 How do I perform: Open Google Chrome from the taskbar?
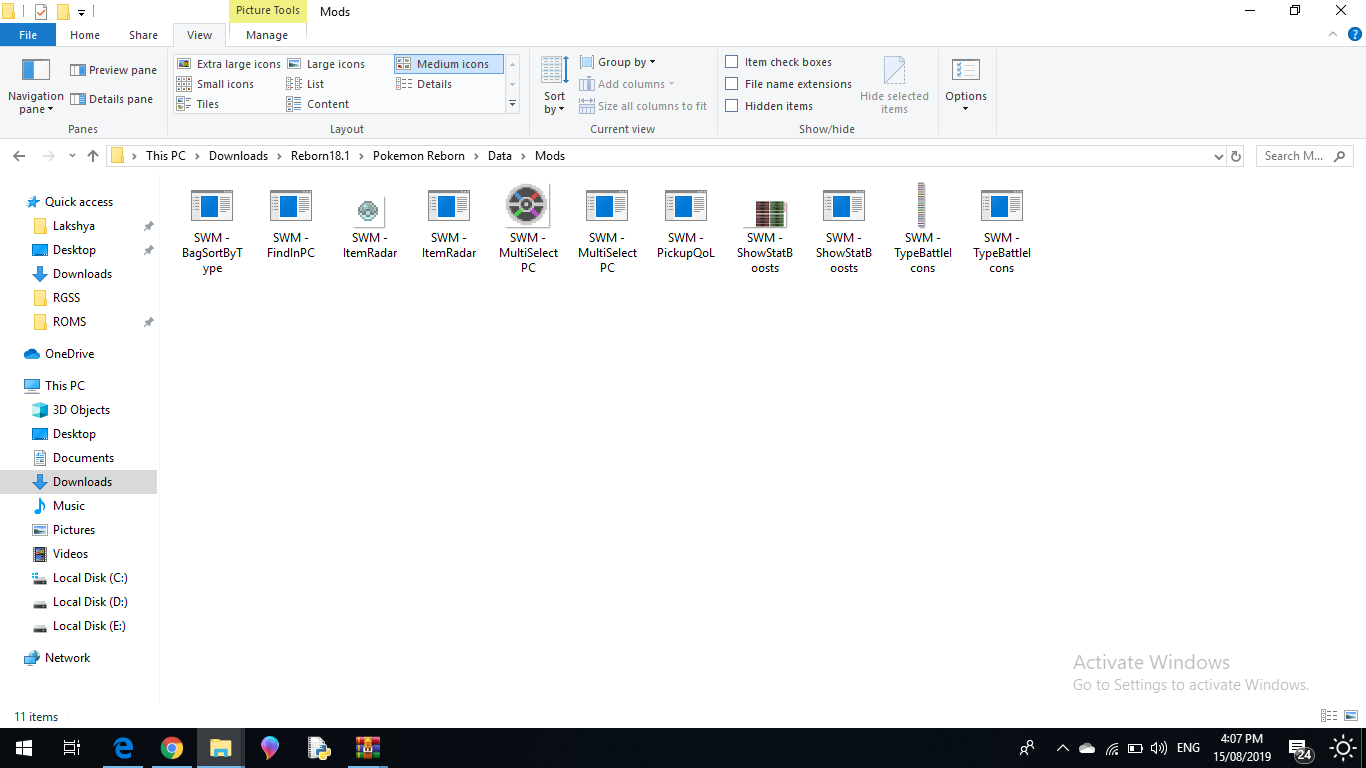172,748
